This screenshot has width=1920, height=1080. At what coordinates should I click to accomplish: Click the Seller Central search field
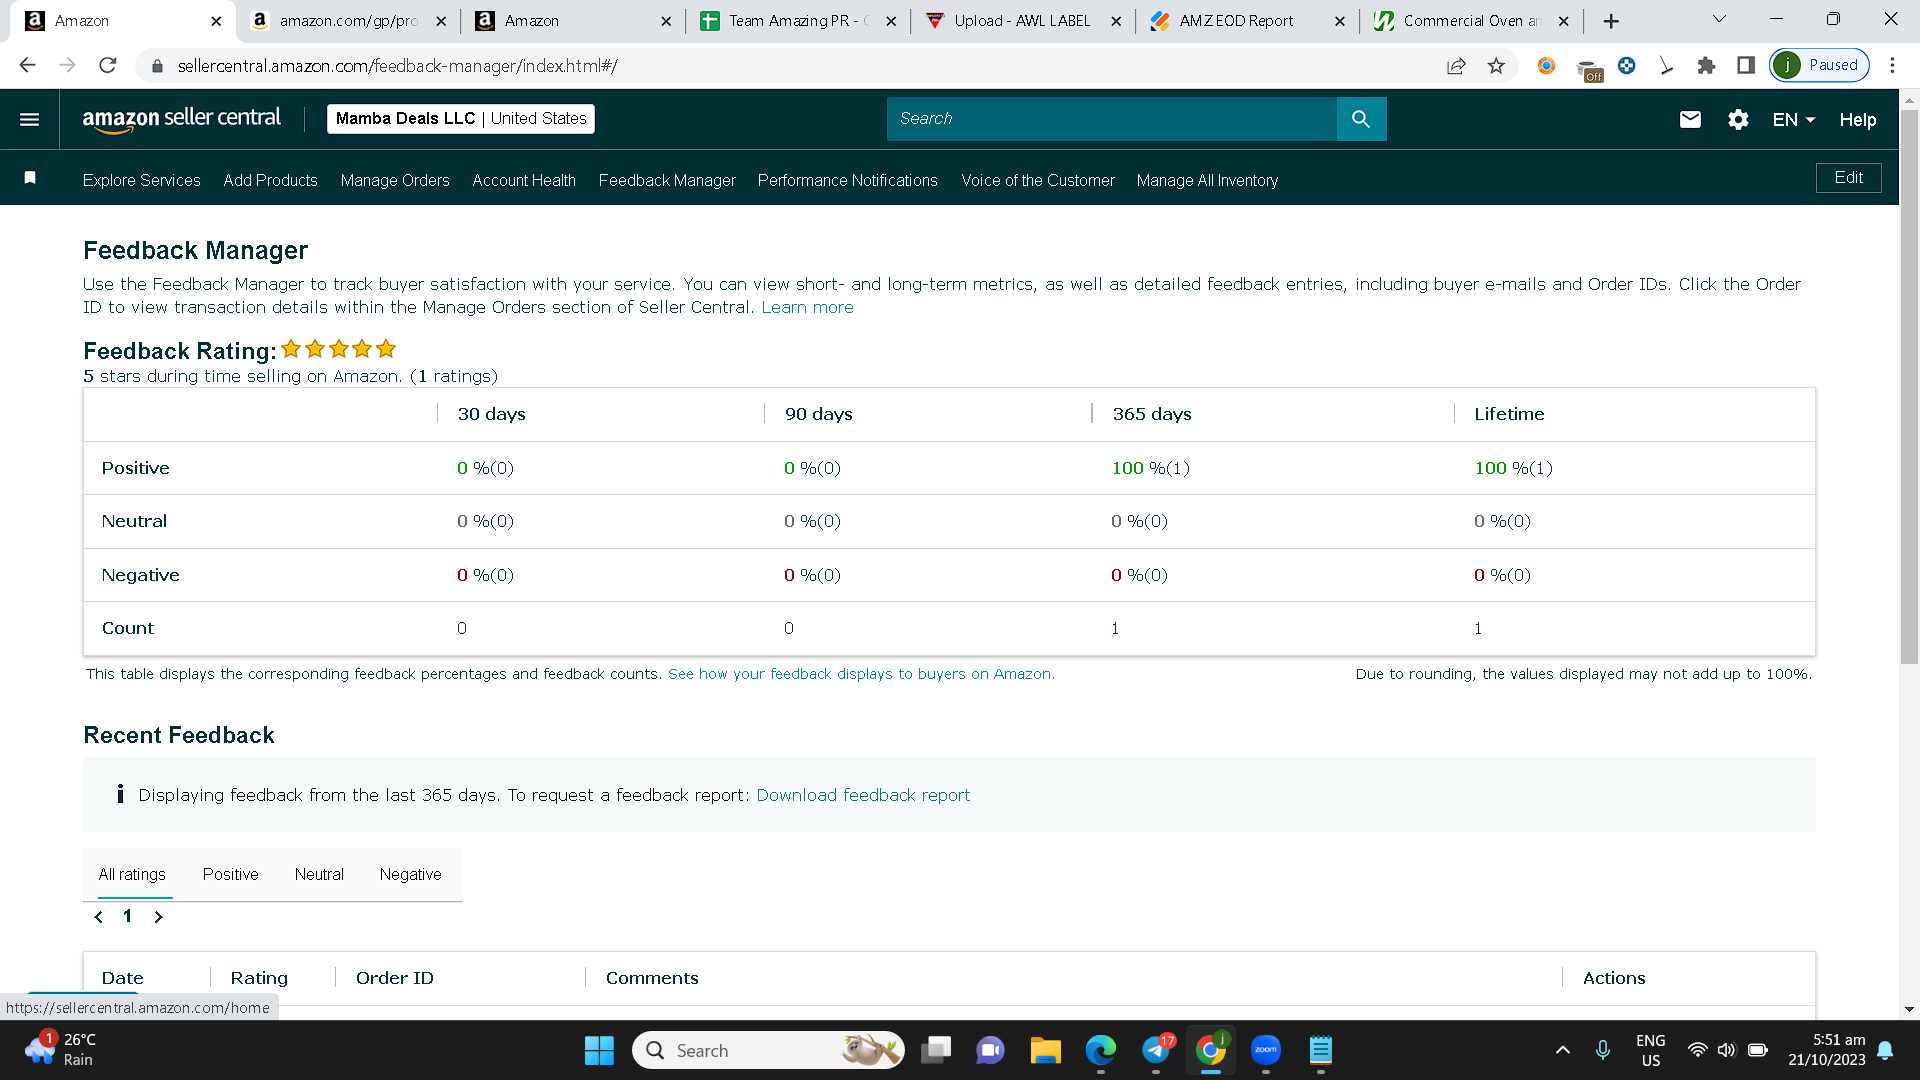point(1111,119)
